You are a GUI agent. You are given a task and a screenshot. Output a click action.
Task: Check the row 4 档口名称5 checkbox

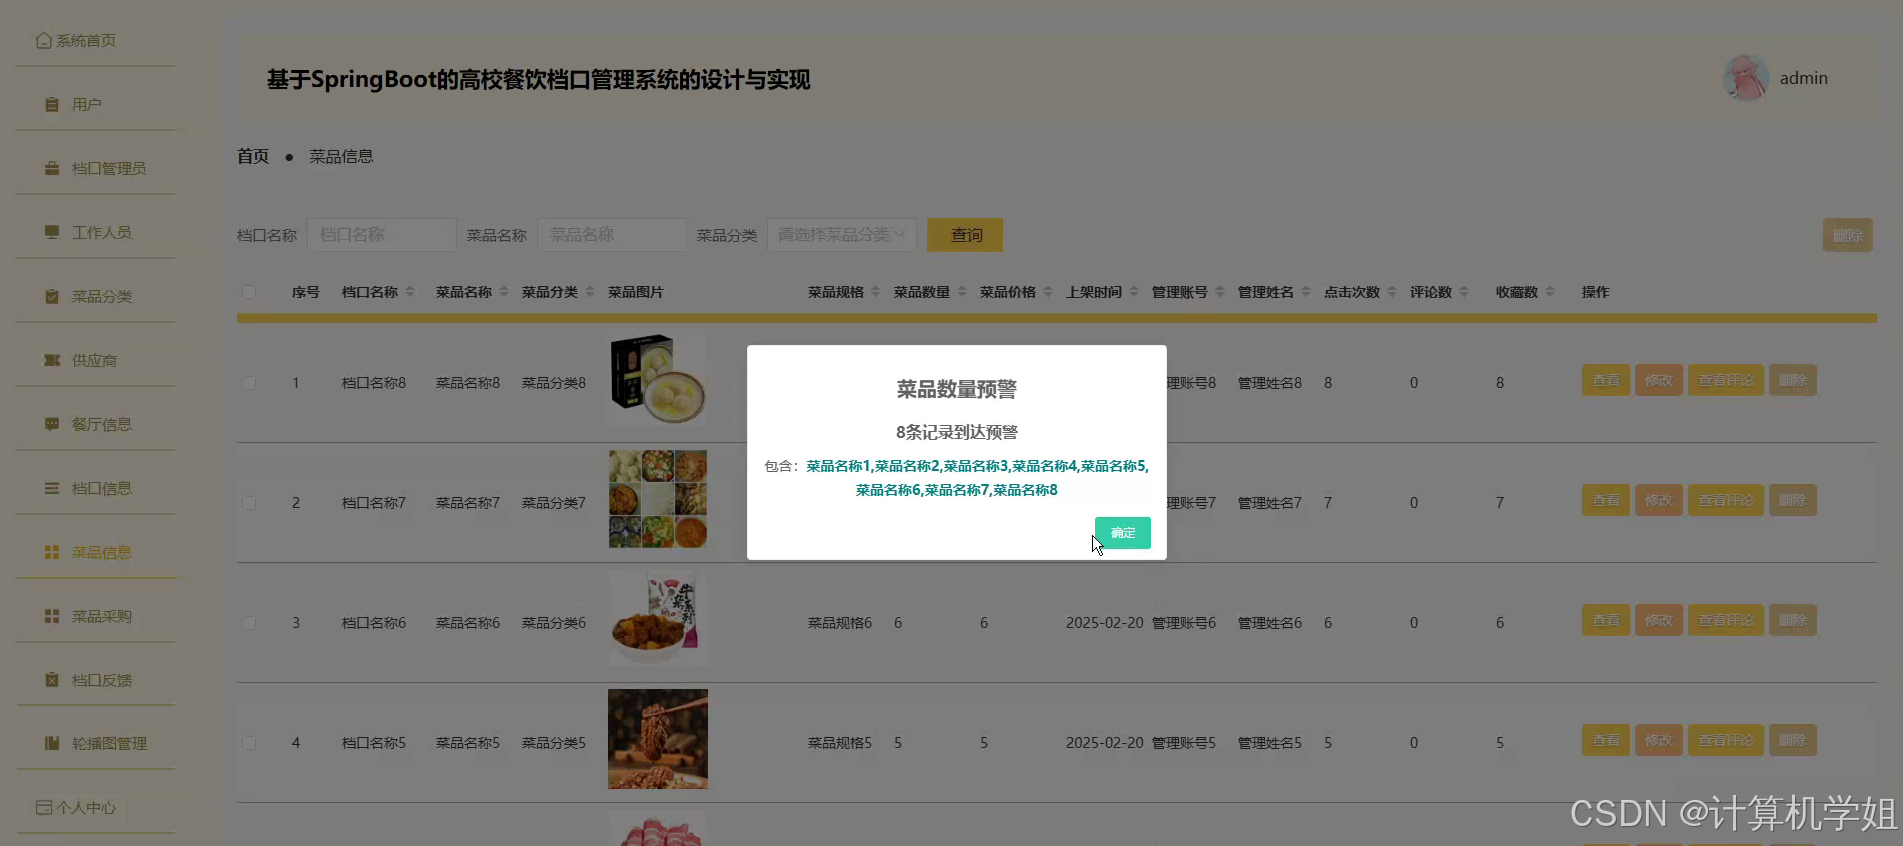pyautogui.click(x=249, y=743)
